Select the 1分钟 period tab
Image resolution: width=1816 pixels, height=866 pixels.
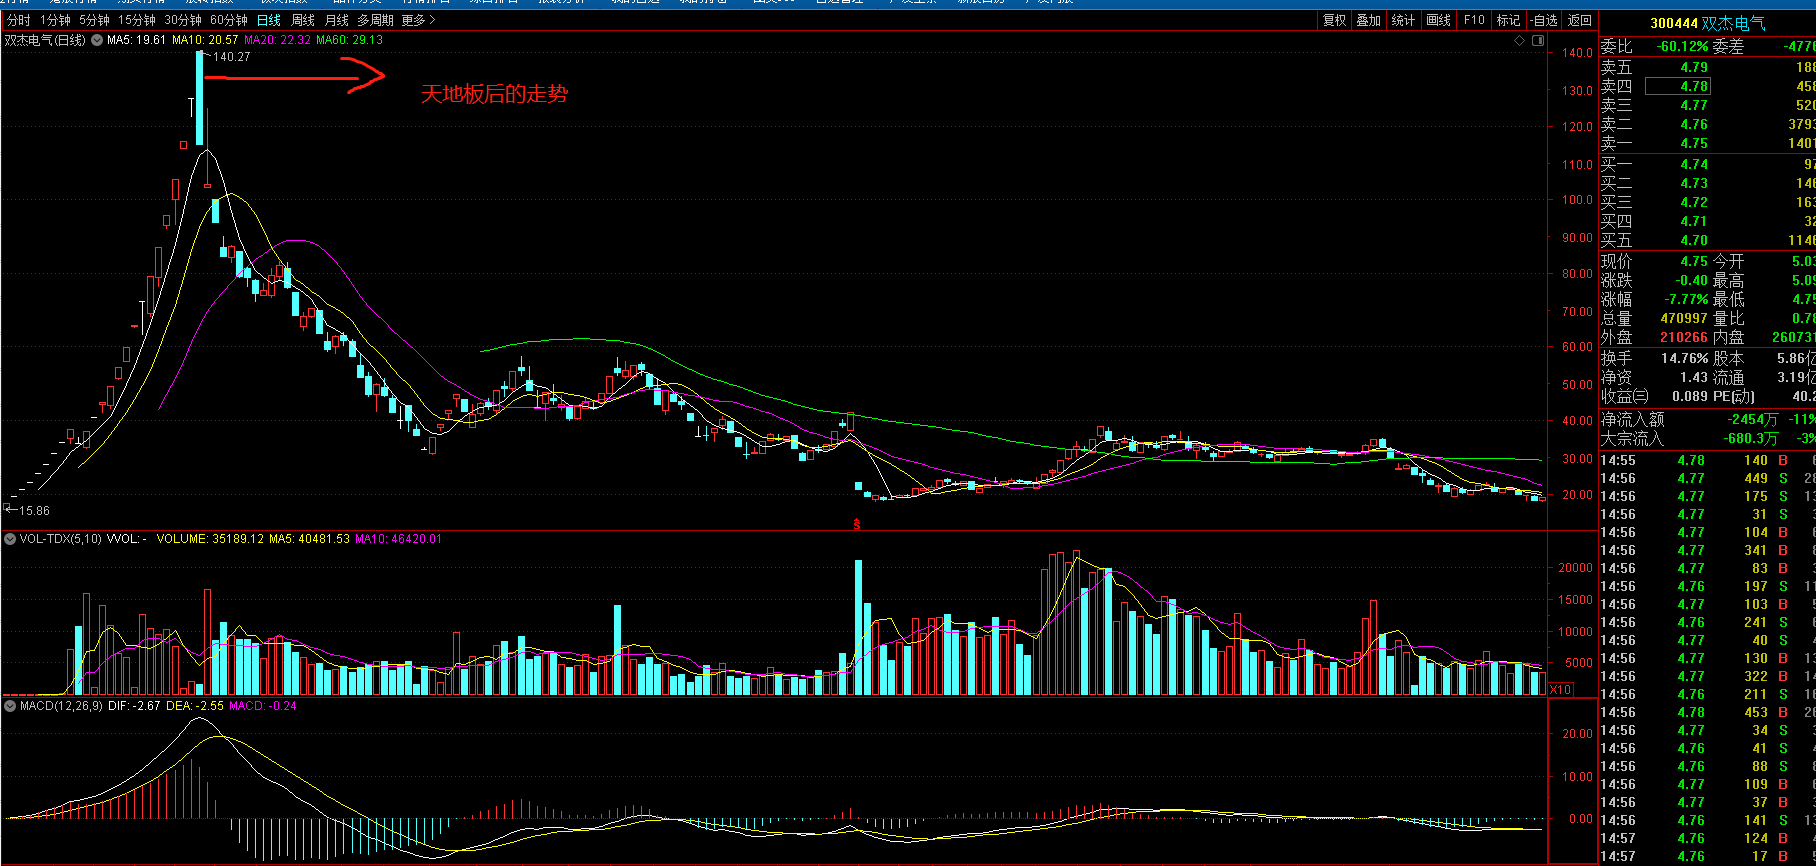pos(55,20)
